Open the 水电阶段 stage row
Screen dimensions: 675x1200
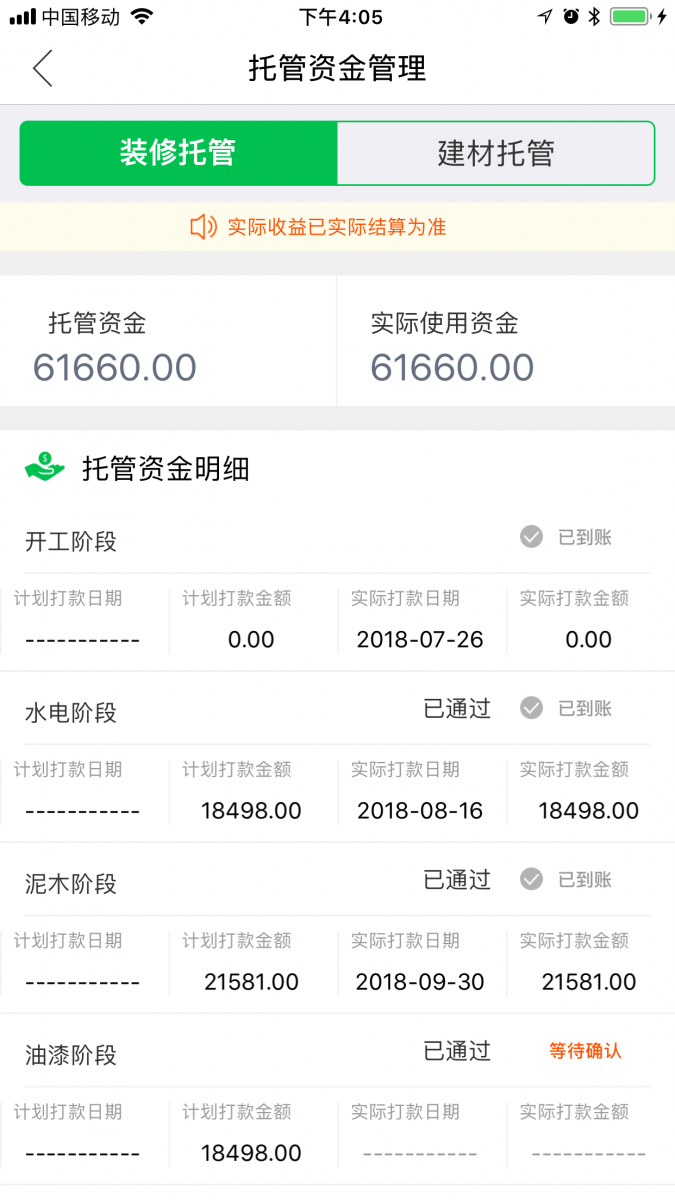click(71, 712)
